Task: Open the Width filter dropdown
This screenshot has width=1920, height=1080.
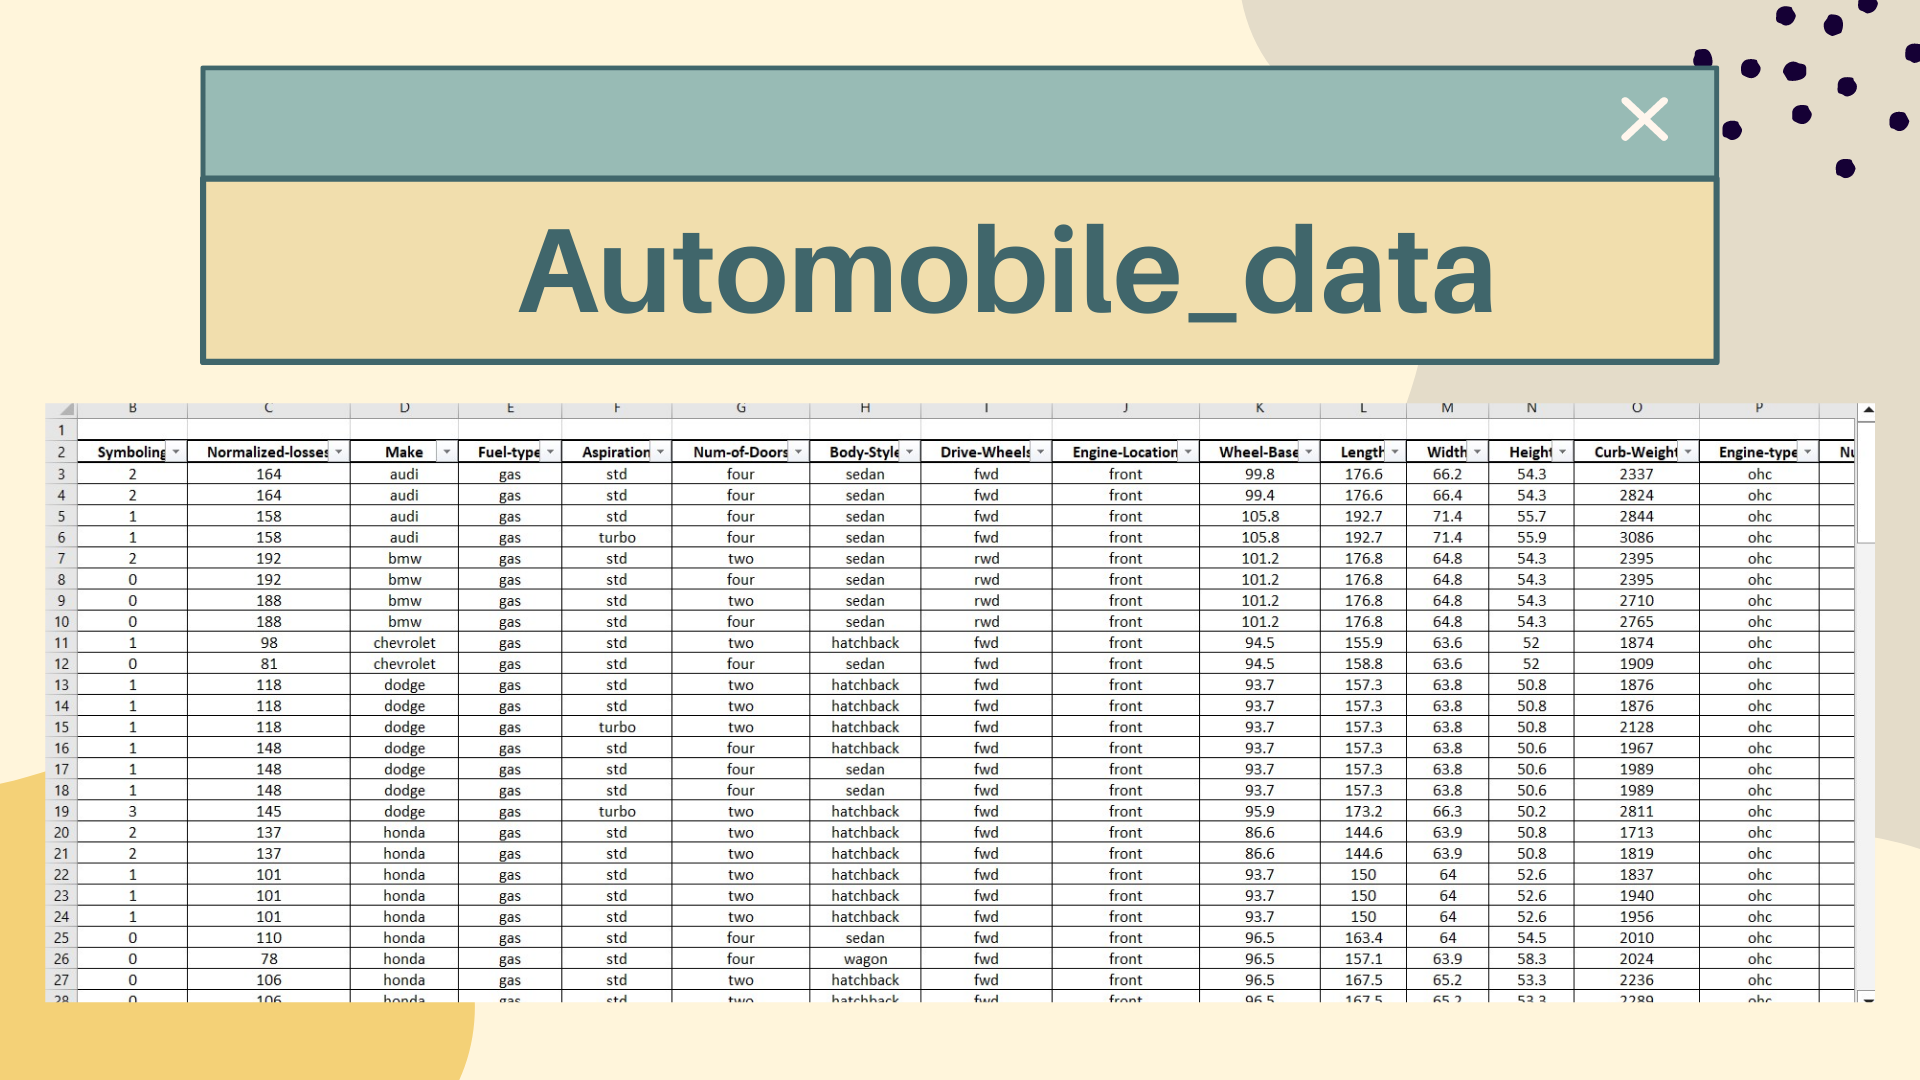Action: 1477,452
